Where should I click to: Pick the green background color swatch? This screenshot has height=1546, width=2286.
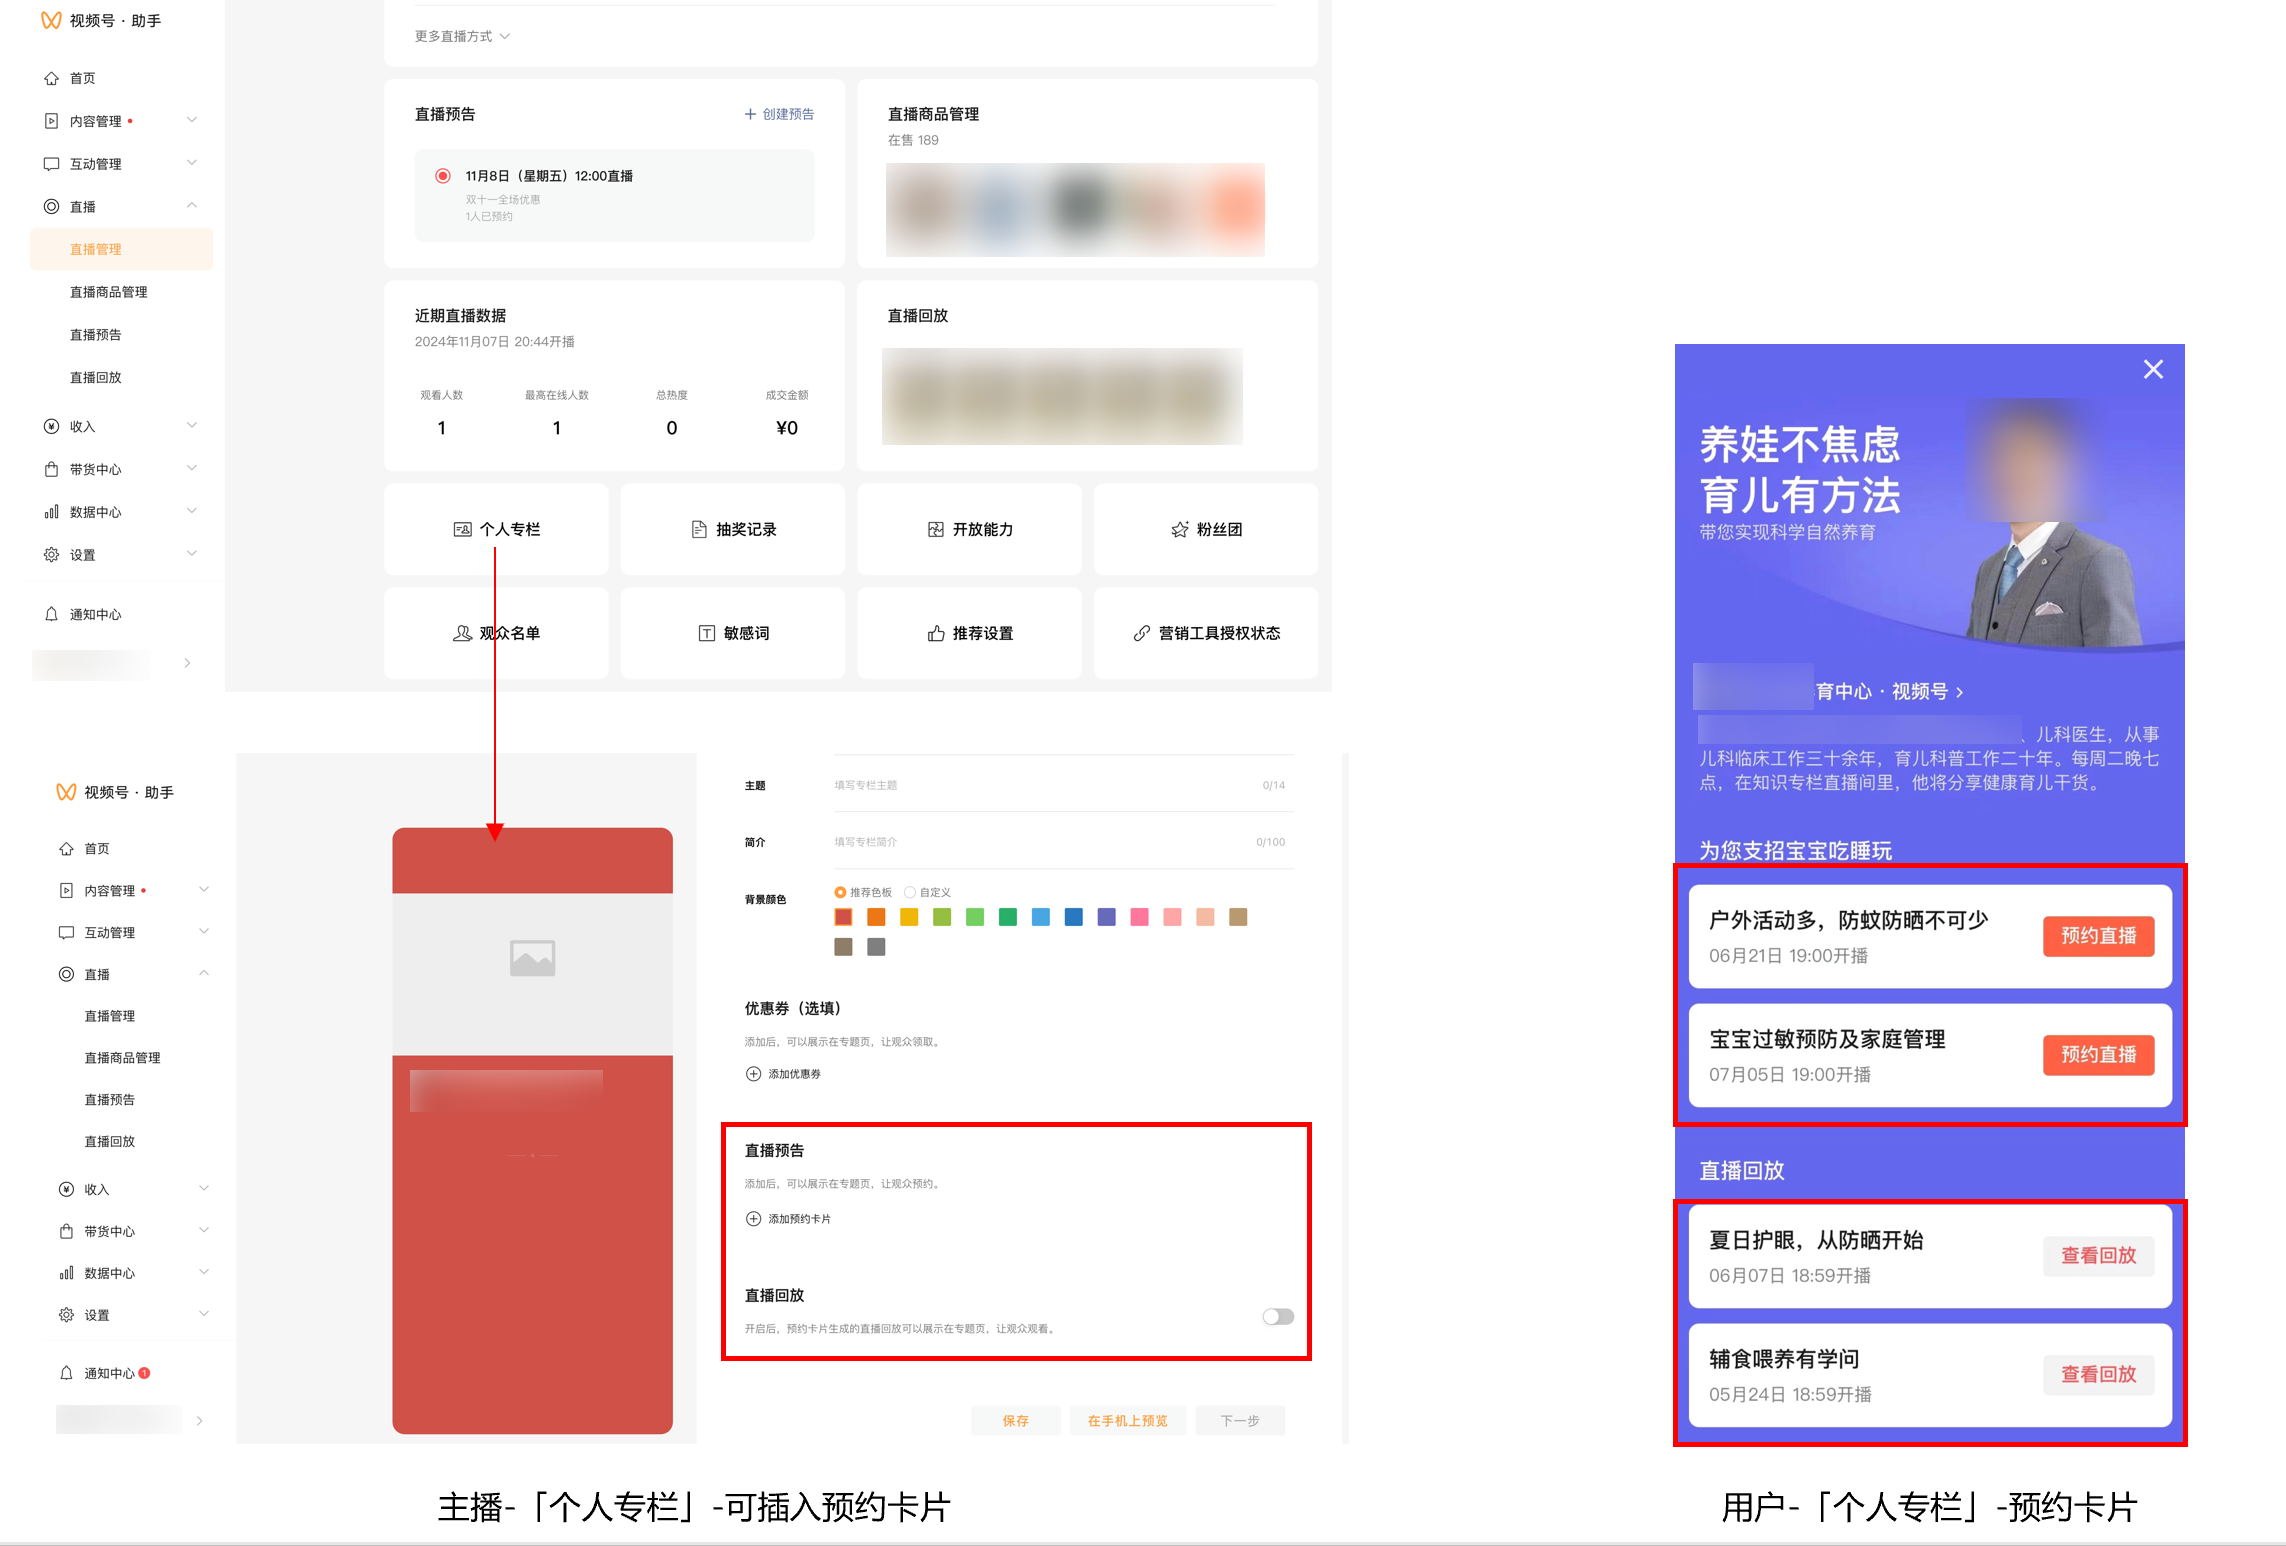coord(1007,917)
